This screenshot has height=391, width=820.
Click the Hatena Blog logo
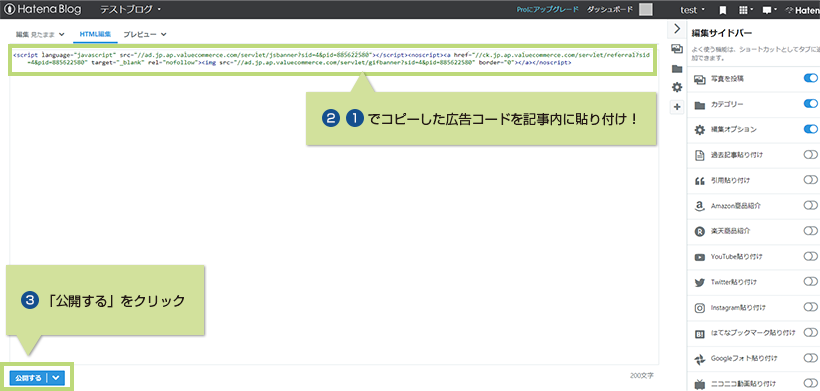pyautogui.click(x=43, y=9)
